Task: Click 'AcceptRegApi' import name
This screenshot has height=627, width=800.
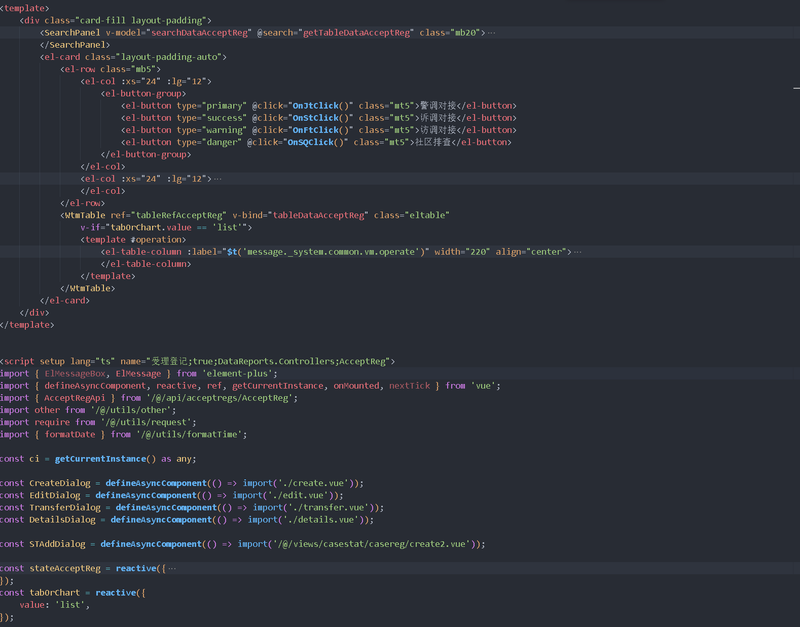Action: (x=74, y=398)
